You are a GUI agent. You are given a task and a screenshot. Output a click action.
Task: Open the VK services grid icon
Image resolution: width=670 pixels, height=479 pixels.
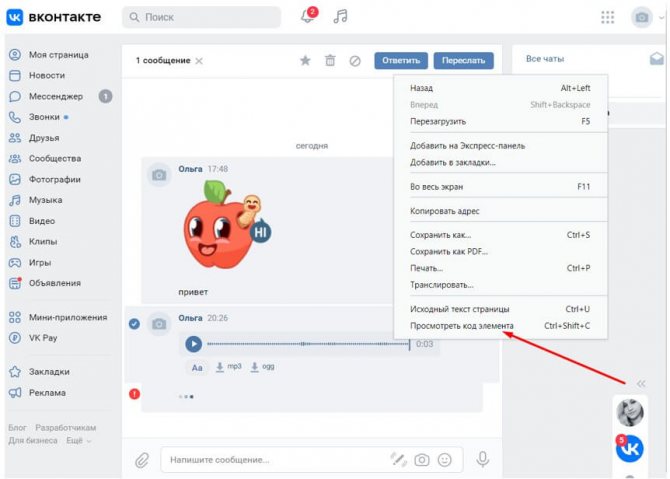tap(607, 17)
